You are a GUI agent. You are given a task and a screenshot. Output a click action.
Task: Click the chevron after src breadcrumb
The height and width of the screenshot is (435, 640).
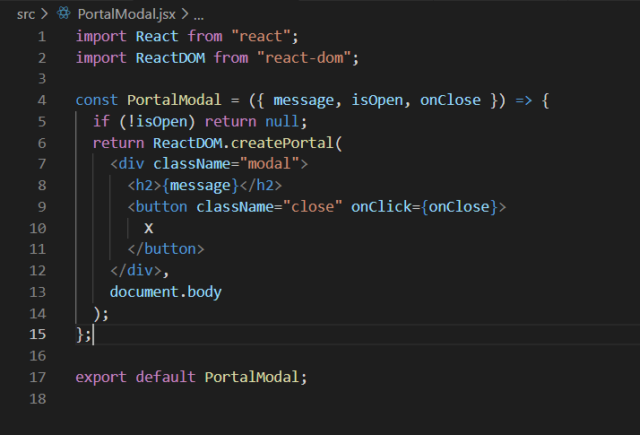tap(44, 14)
